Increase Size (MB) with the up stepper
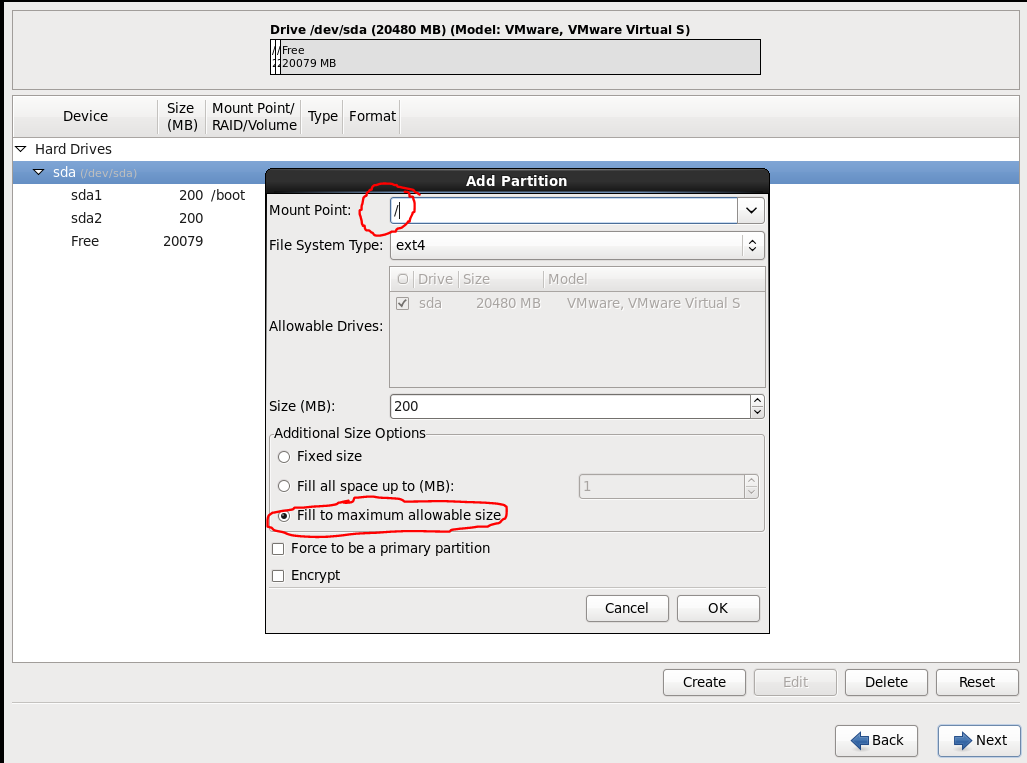 click(758, 400)
